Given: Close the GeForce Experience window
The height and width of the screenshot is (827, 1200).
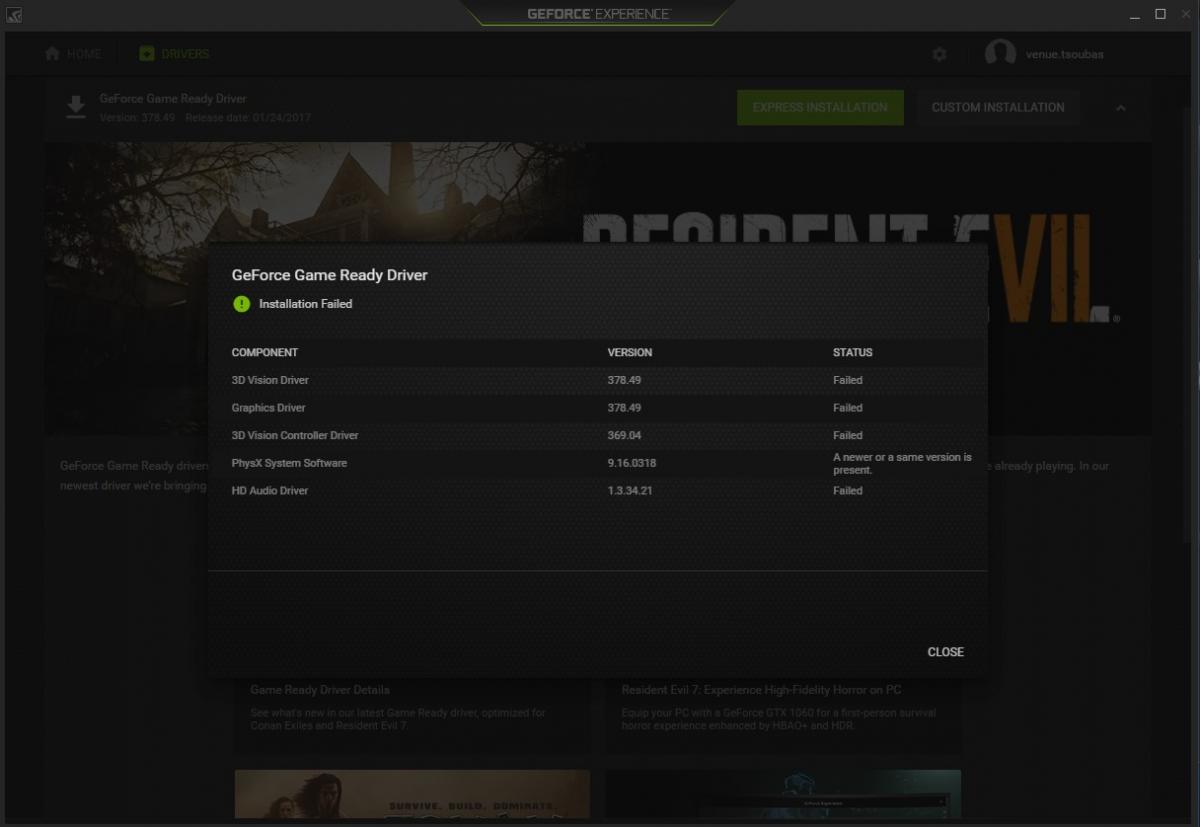Looking at the screenshot, I should point(1185,14).
